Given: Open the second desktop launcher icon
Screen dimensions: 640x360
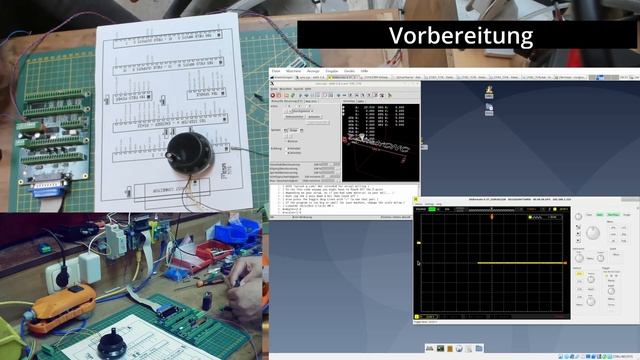Looking at the screenshot, I should (x=489, y=109).
